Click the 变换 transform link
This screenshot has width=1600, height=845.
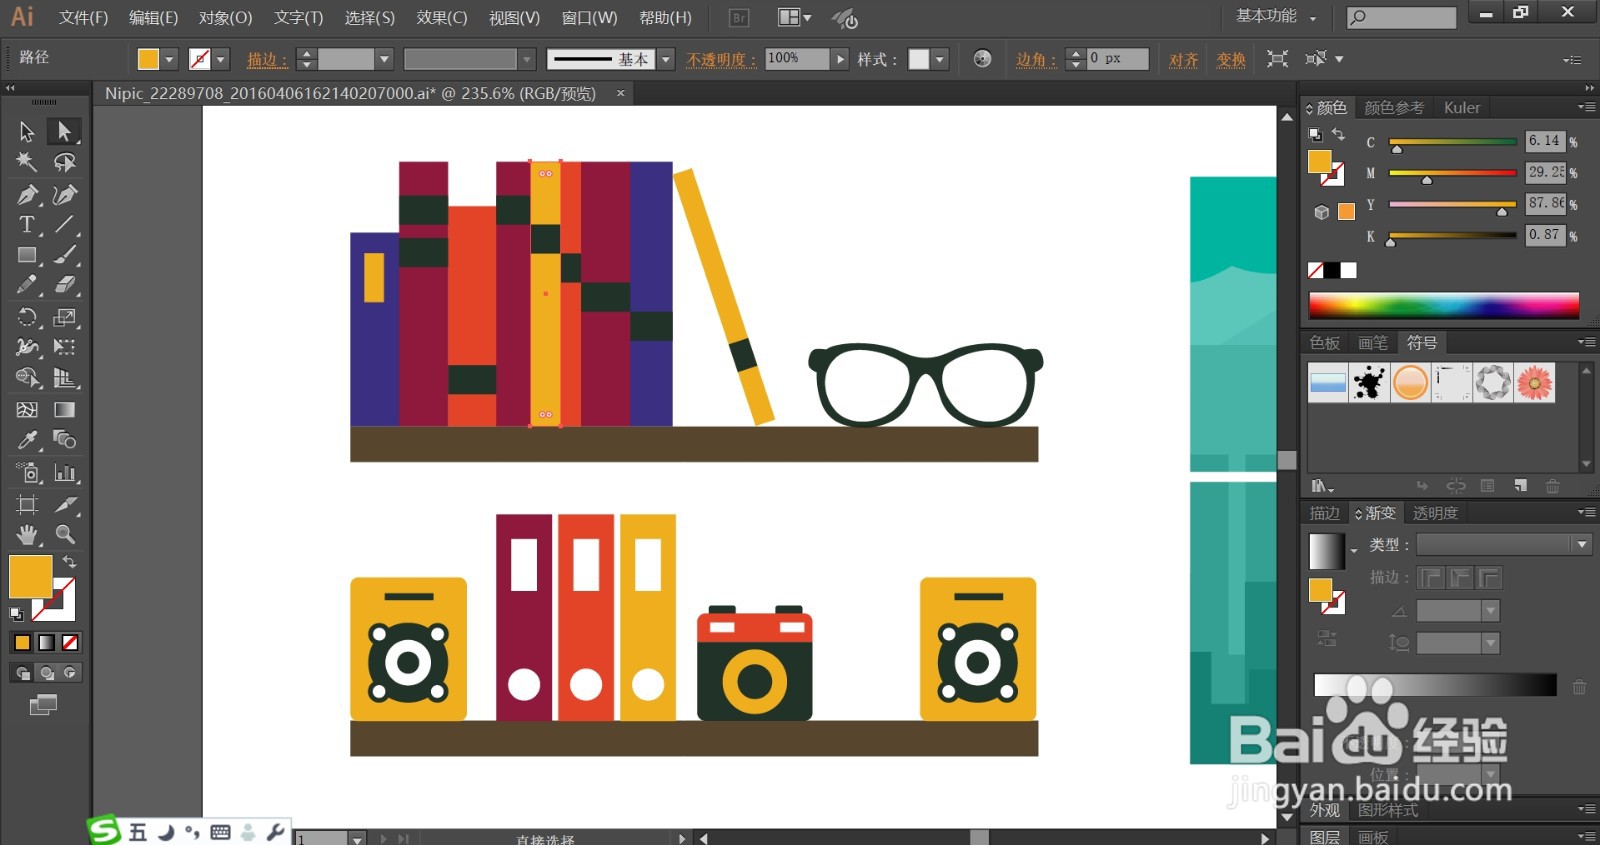[x=1231, y=60]
